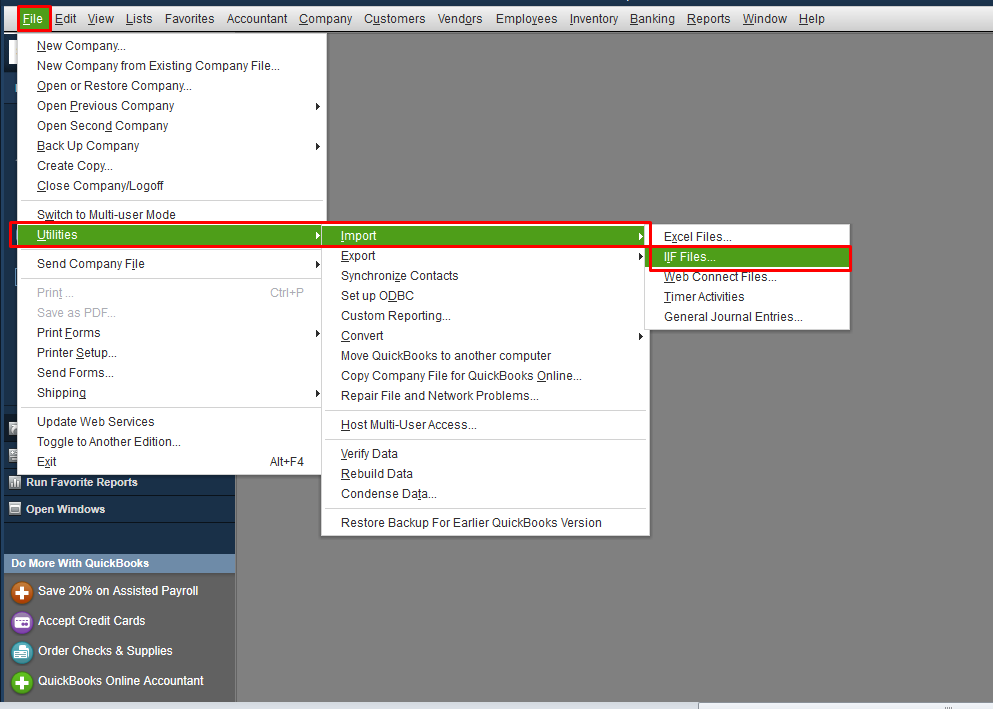
Task: Choose Restore Backup For Earlier QuickBooks Version
Action: 485,523
